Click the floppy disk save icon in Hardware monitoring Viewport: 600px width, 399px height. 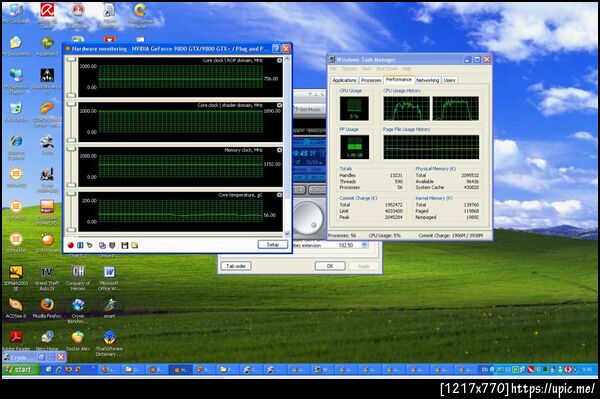pos(124,245)
